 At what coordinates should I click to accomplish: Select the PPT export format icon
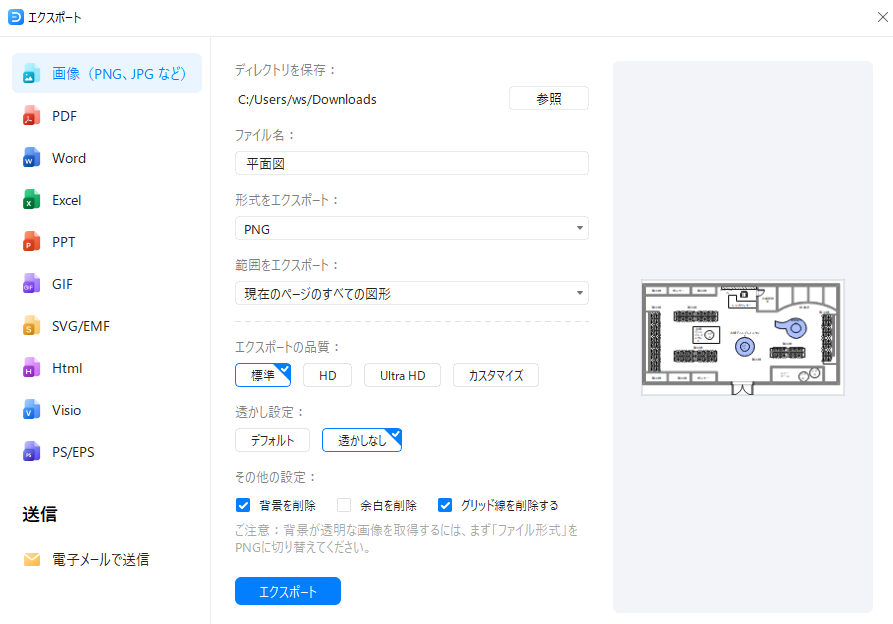(x=33, y=242)
